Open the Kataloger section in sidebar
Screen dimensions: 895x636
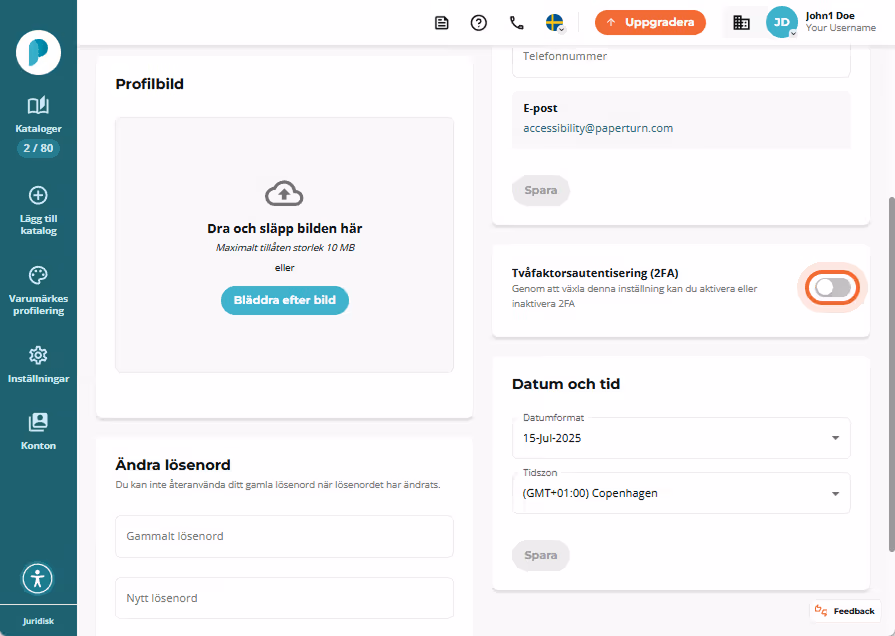click(38, 116)
